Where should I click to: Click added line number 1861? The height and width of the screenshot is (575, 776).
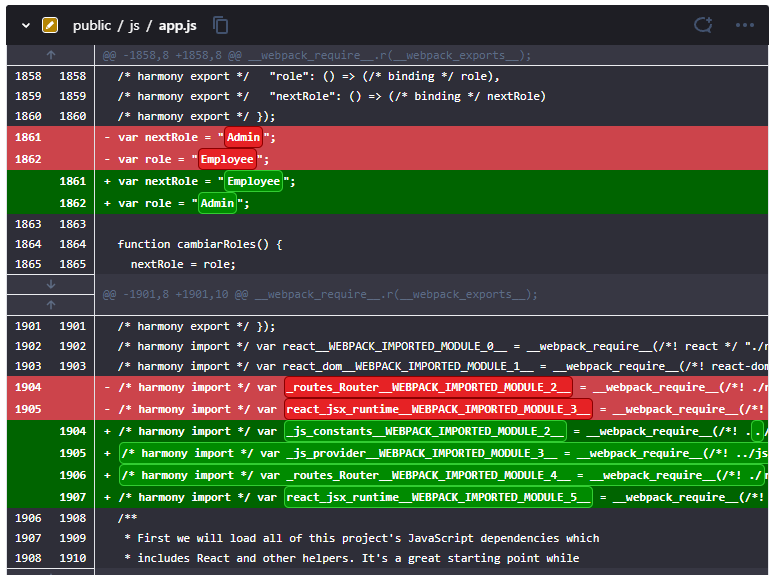click(72, 181)
